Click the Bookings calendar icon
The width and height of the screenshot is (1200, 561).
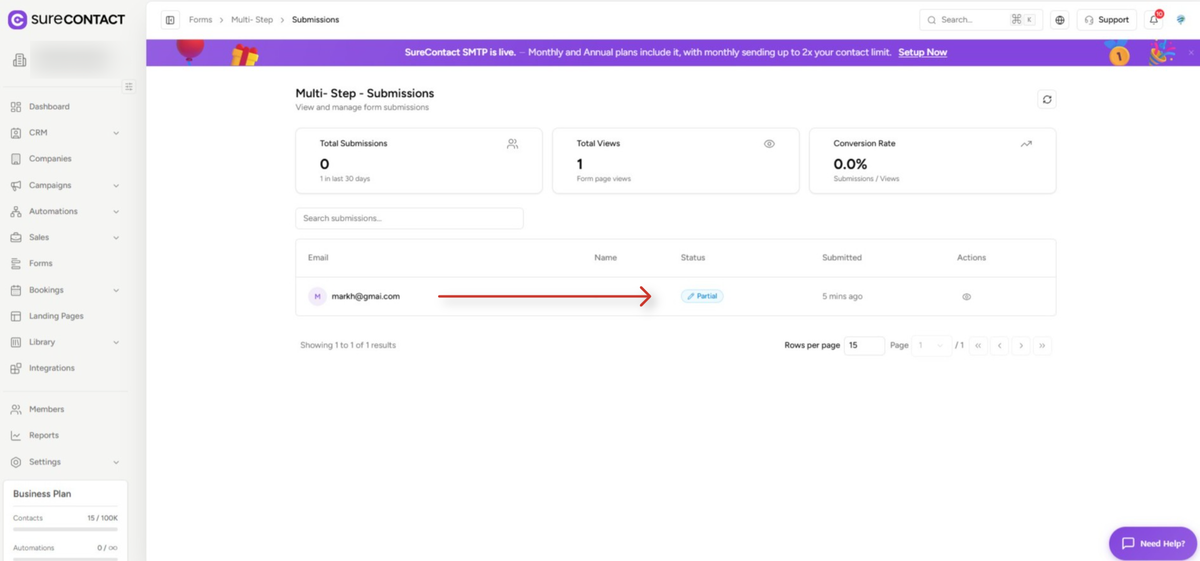click(x=16, y=290)
